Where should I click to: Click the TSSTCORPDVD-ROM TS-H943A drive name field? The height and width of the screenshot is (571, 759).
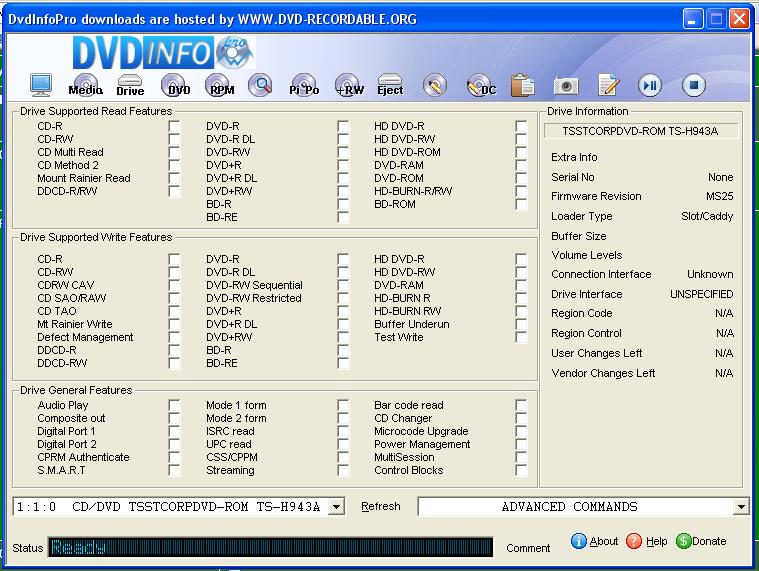pyautogui.click(x=642, y=131)
